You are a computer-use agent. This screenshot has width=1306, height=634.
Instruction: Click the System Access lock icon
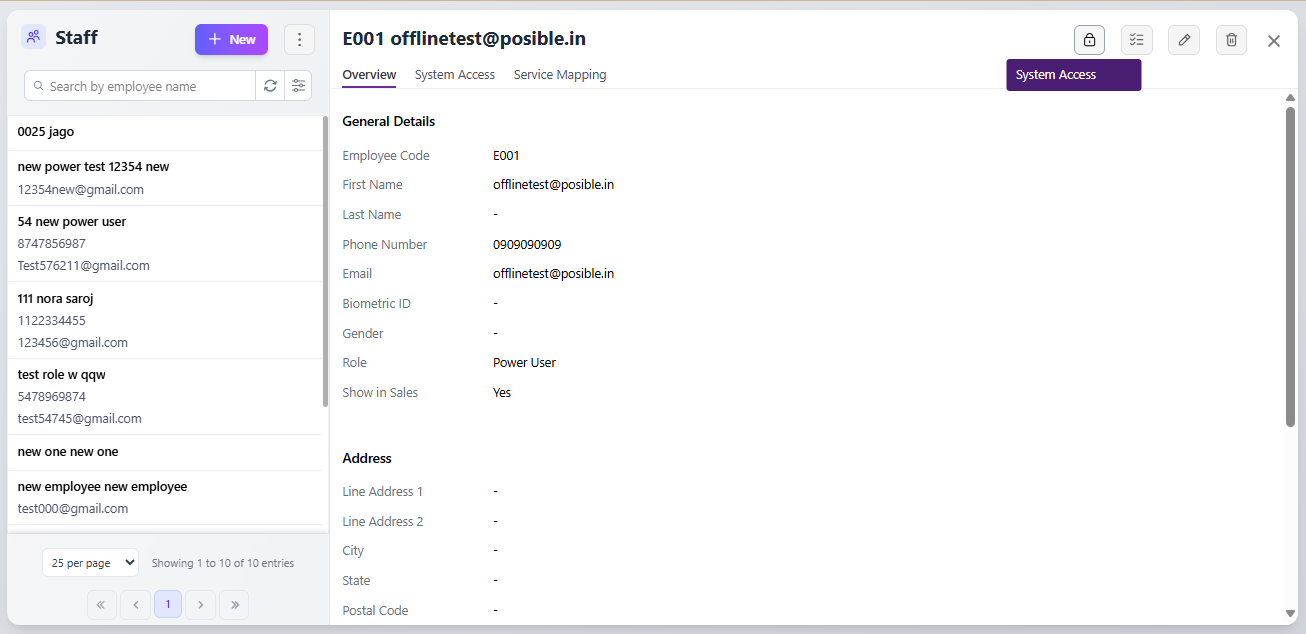[1089, 40]
